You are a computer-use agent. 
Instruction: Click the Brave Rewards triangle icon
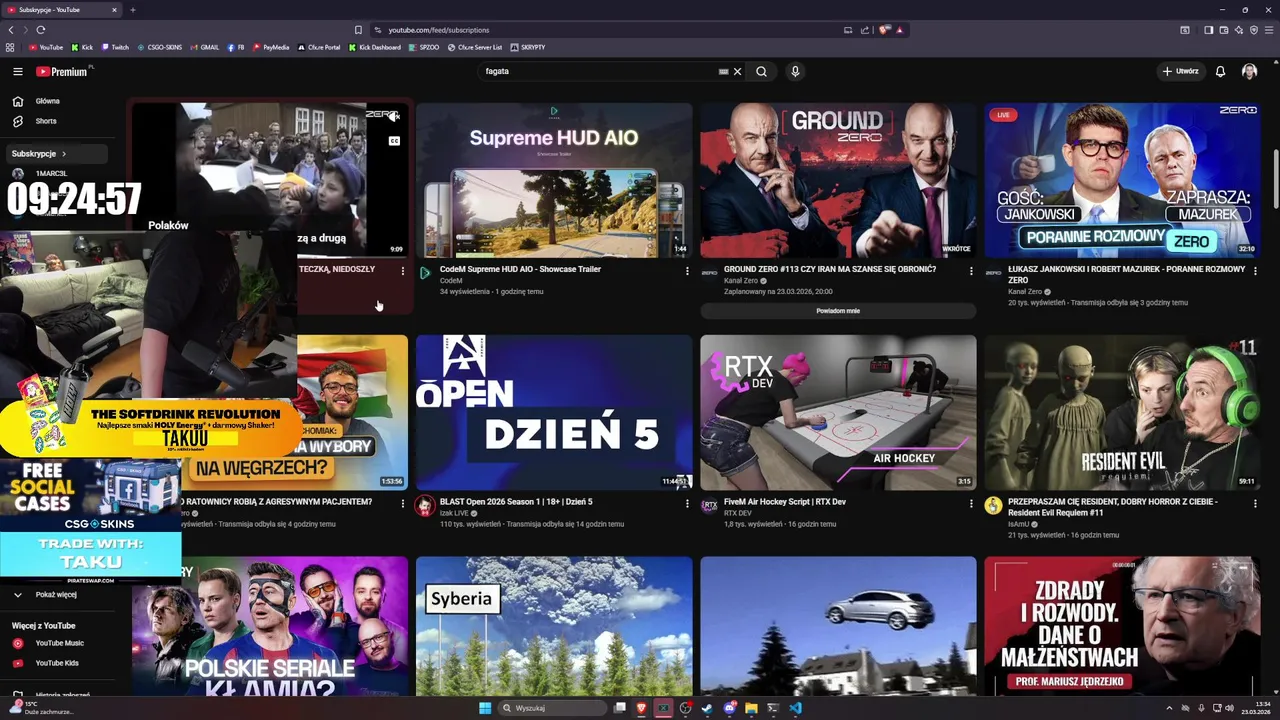pos(899,30)
